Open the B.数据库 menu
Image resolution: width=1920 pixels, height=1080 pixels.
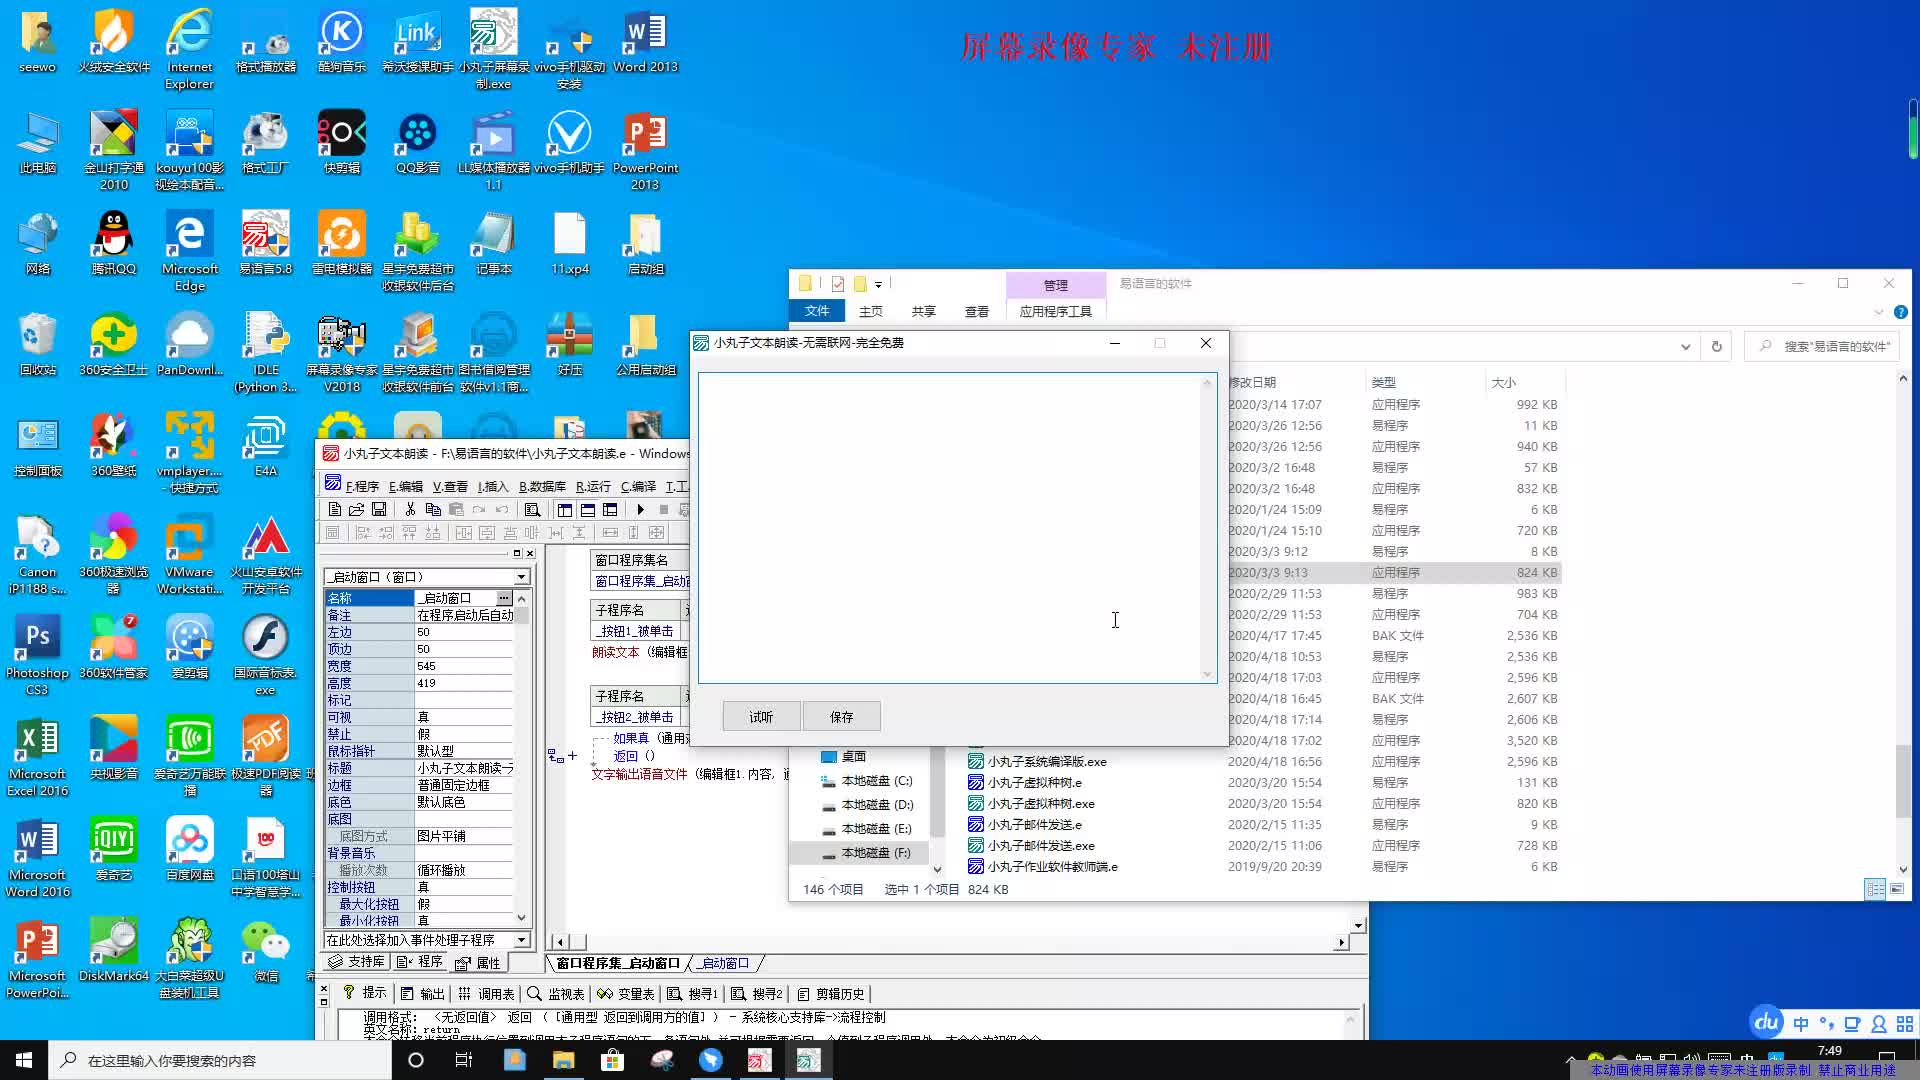[x=542, y=486]
